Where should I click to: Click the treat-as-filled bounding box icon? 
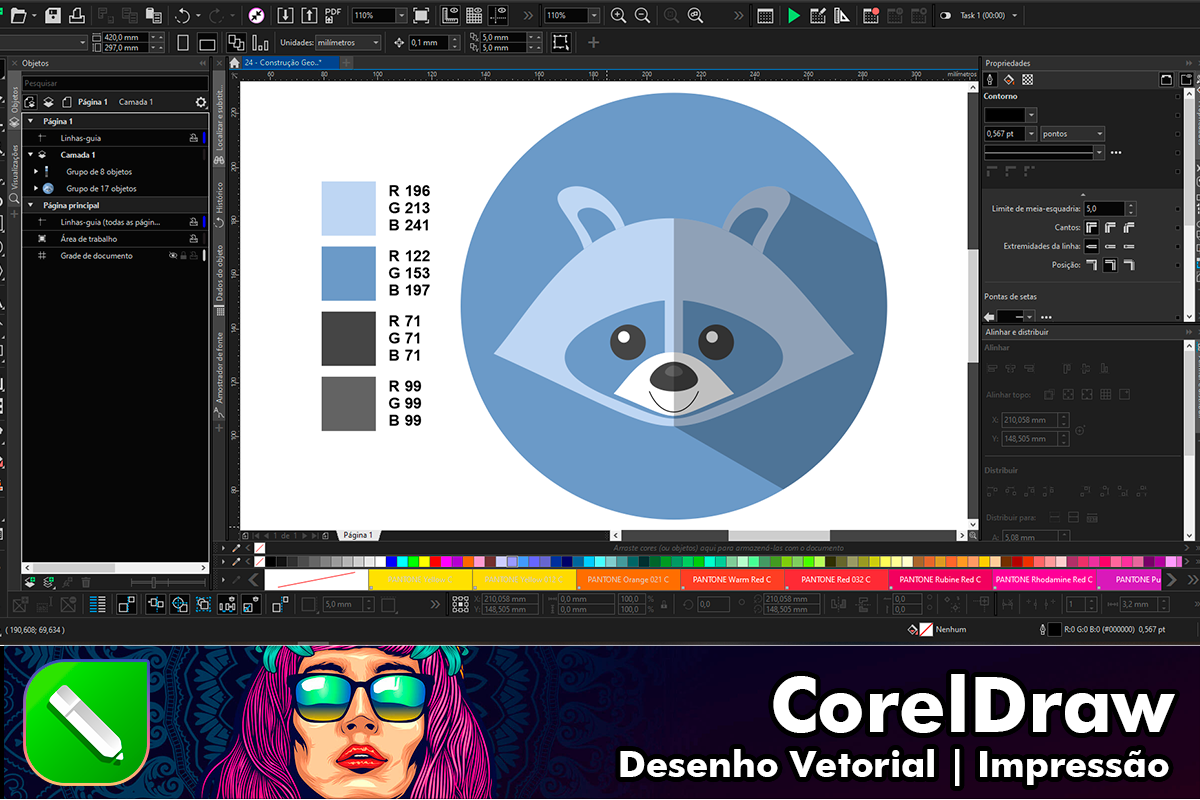561,43
